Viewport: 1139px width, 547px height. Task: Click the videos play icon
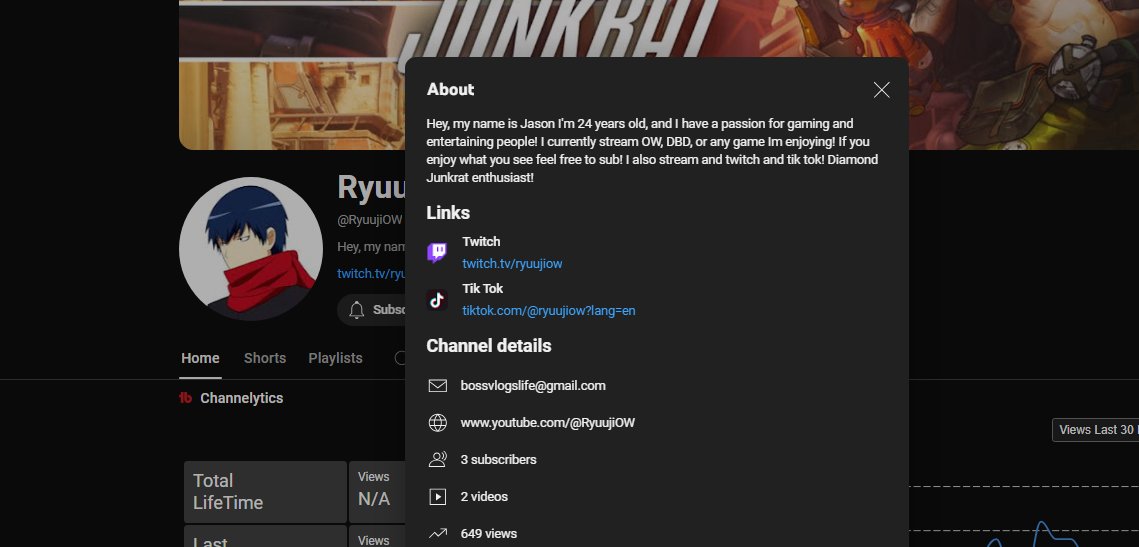coord(437,497)
